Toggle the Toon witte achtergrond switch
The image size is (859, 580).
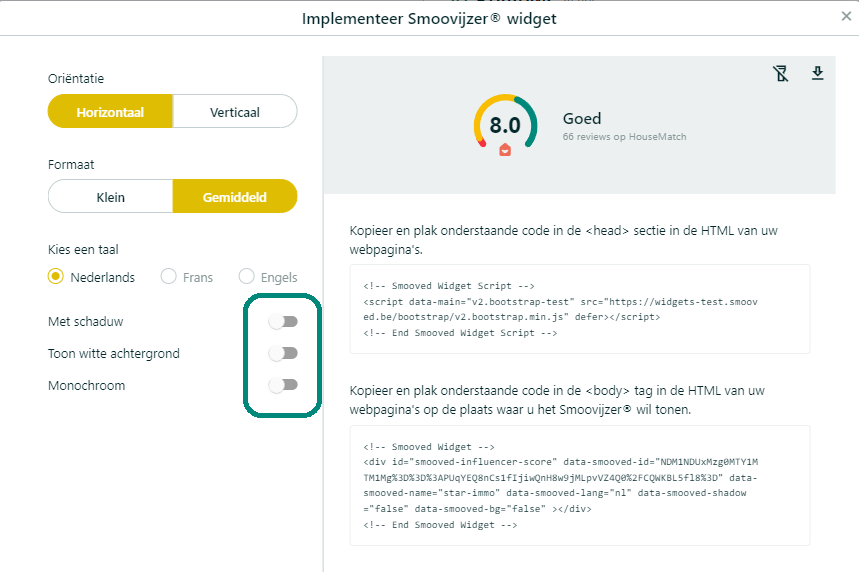point(283,353)
